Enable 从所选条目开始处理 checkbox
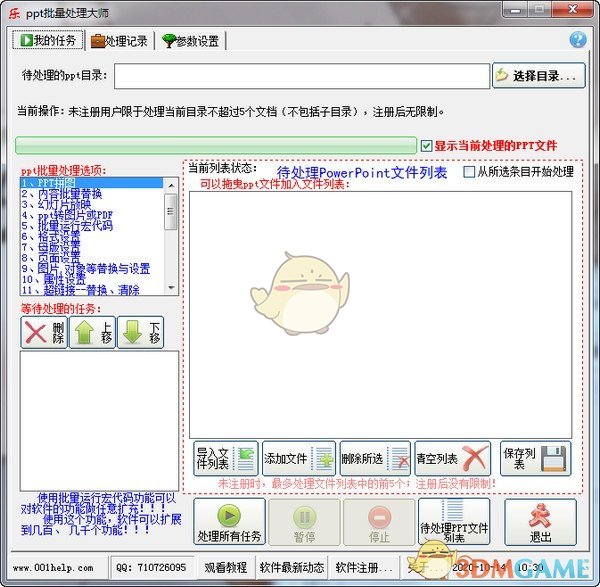The height and width of the screenshot is (587, 600). pos(469,171)
